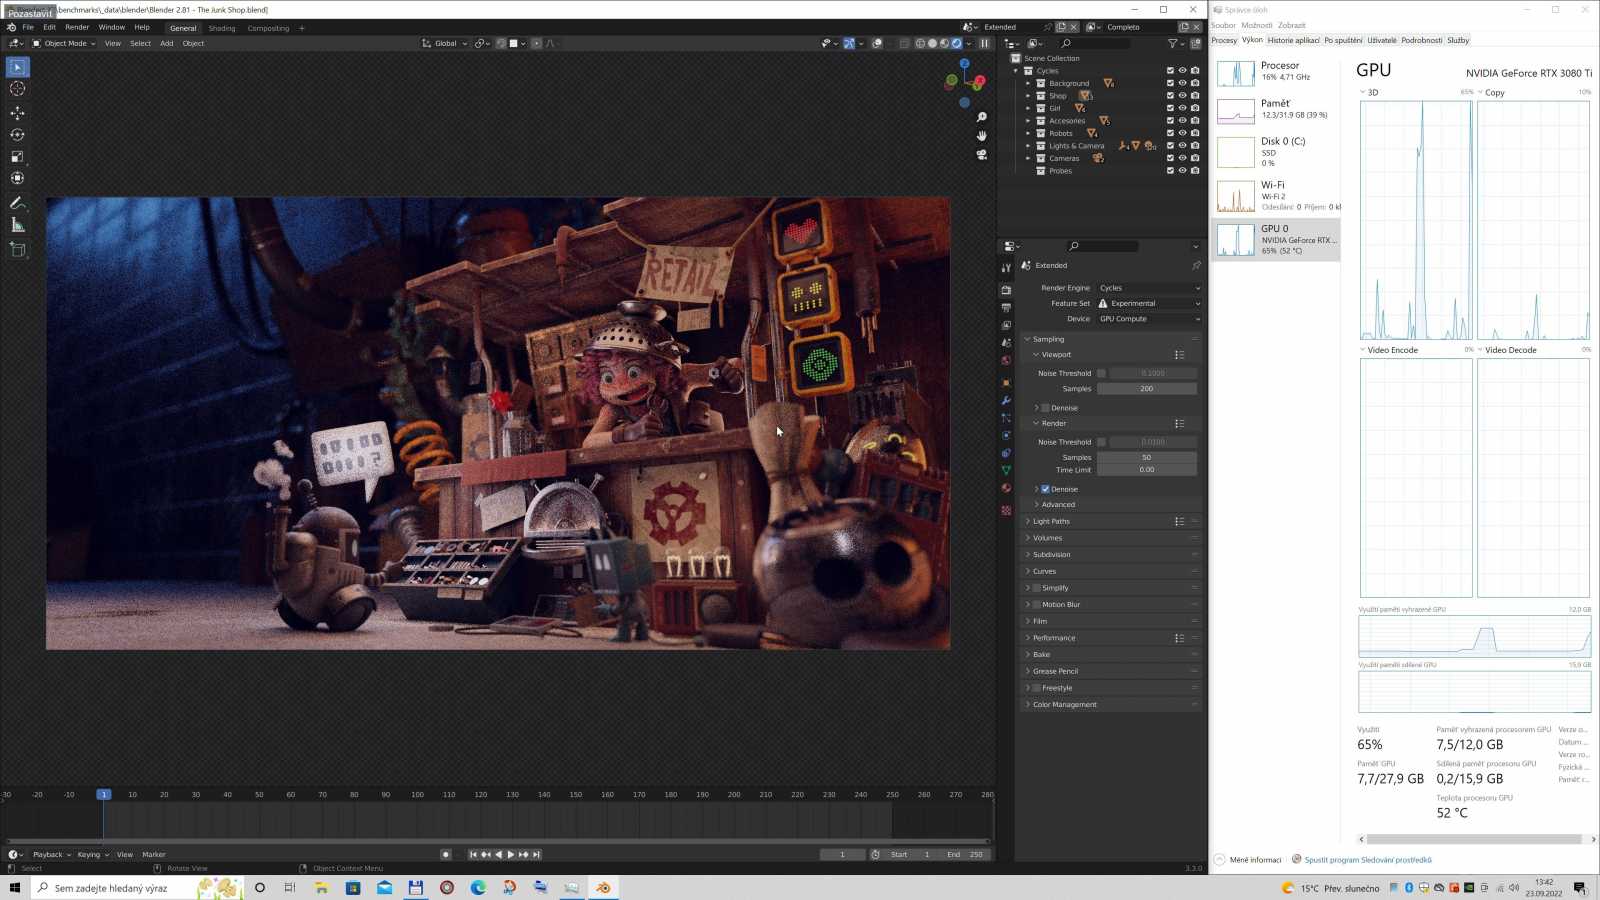Select the Transform tool

(x=18, y=178)
